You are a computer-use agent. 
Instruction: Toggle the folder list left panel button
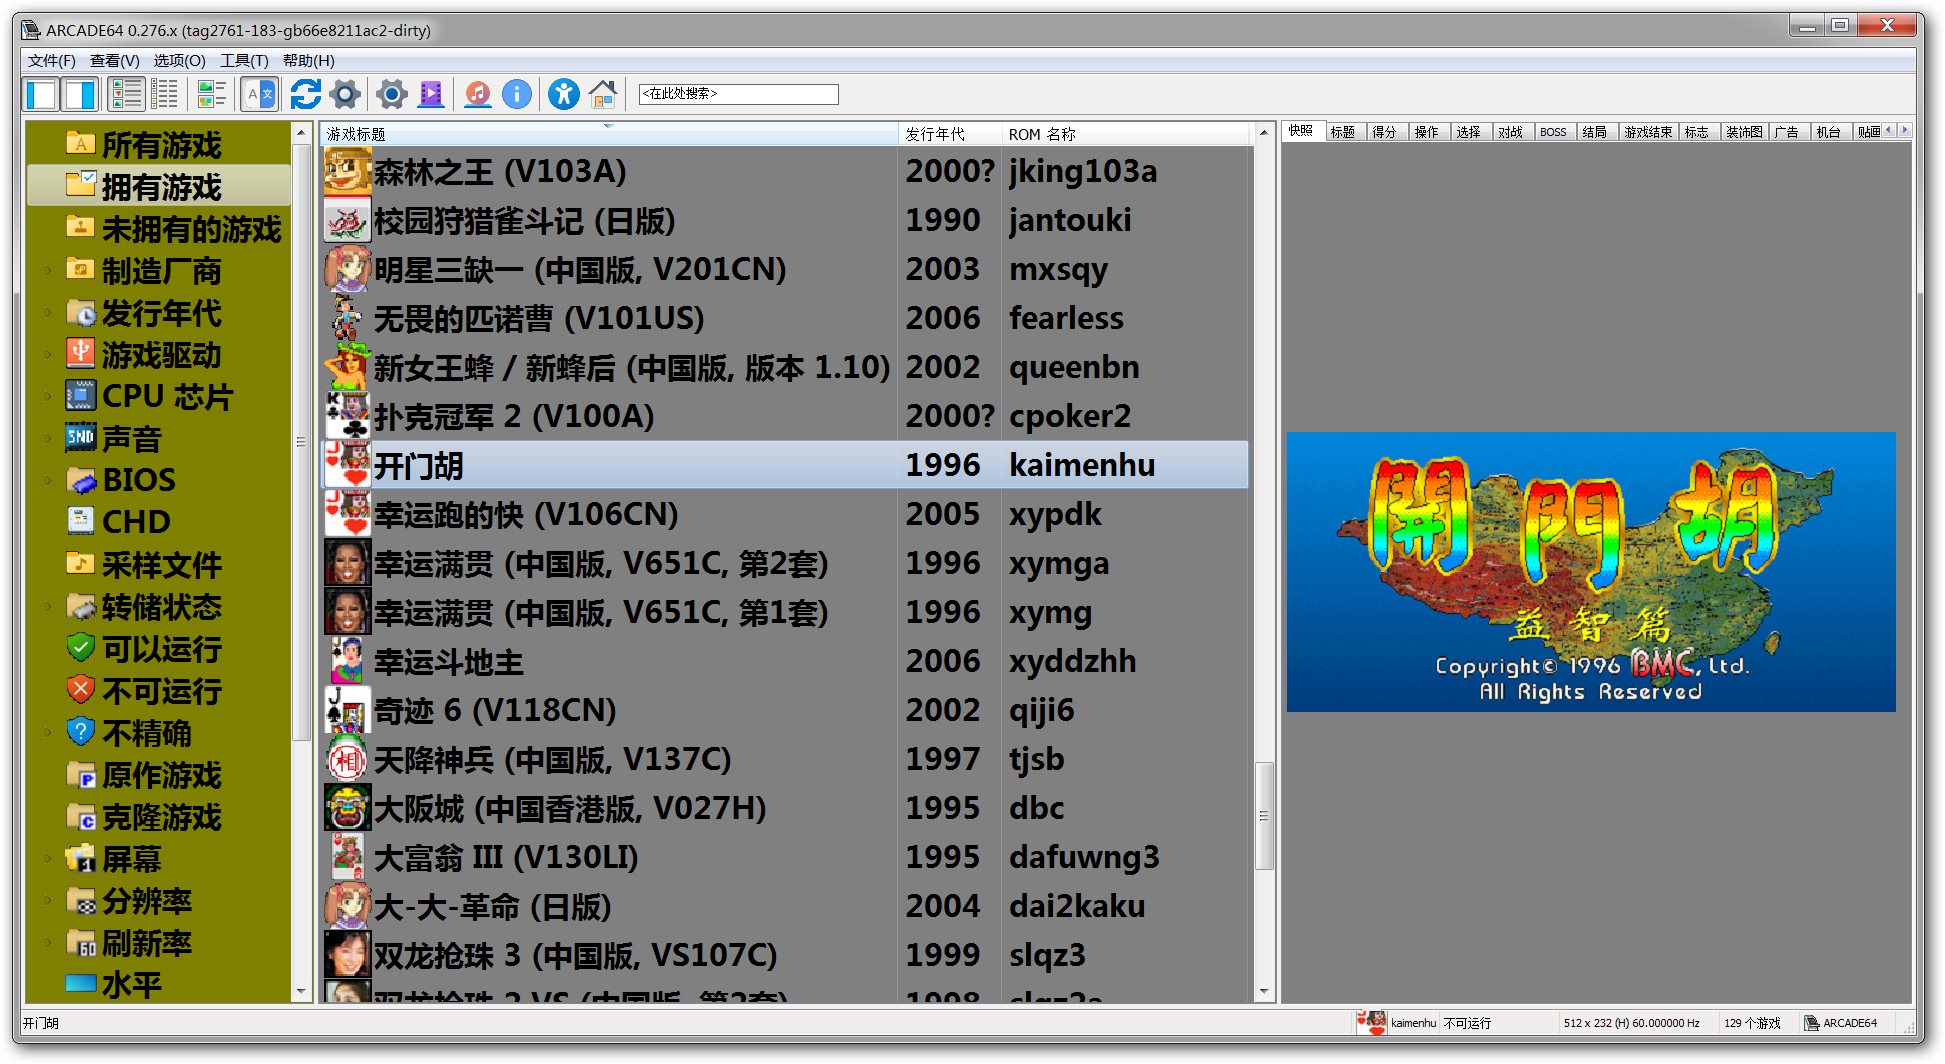42,94
